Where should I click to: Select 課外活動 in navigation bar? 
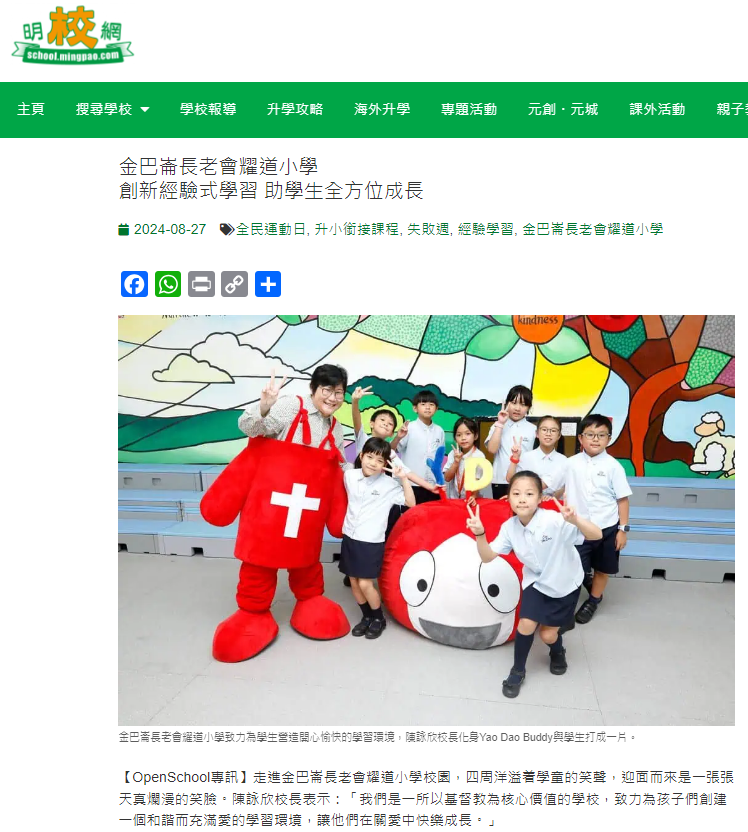[657, 109]
